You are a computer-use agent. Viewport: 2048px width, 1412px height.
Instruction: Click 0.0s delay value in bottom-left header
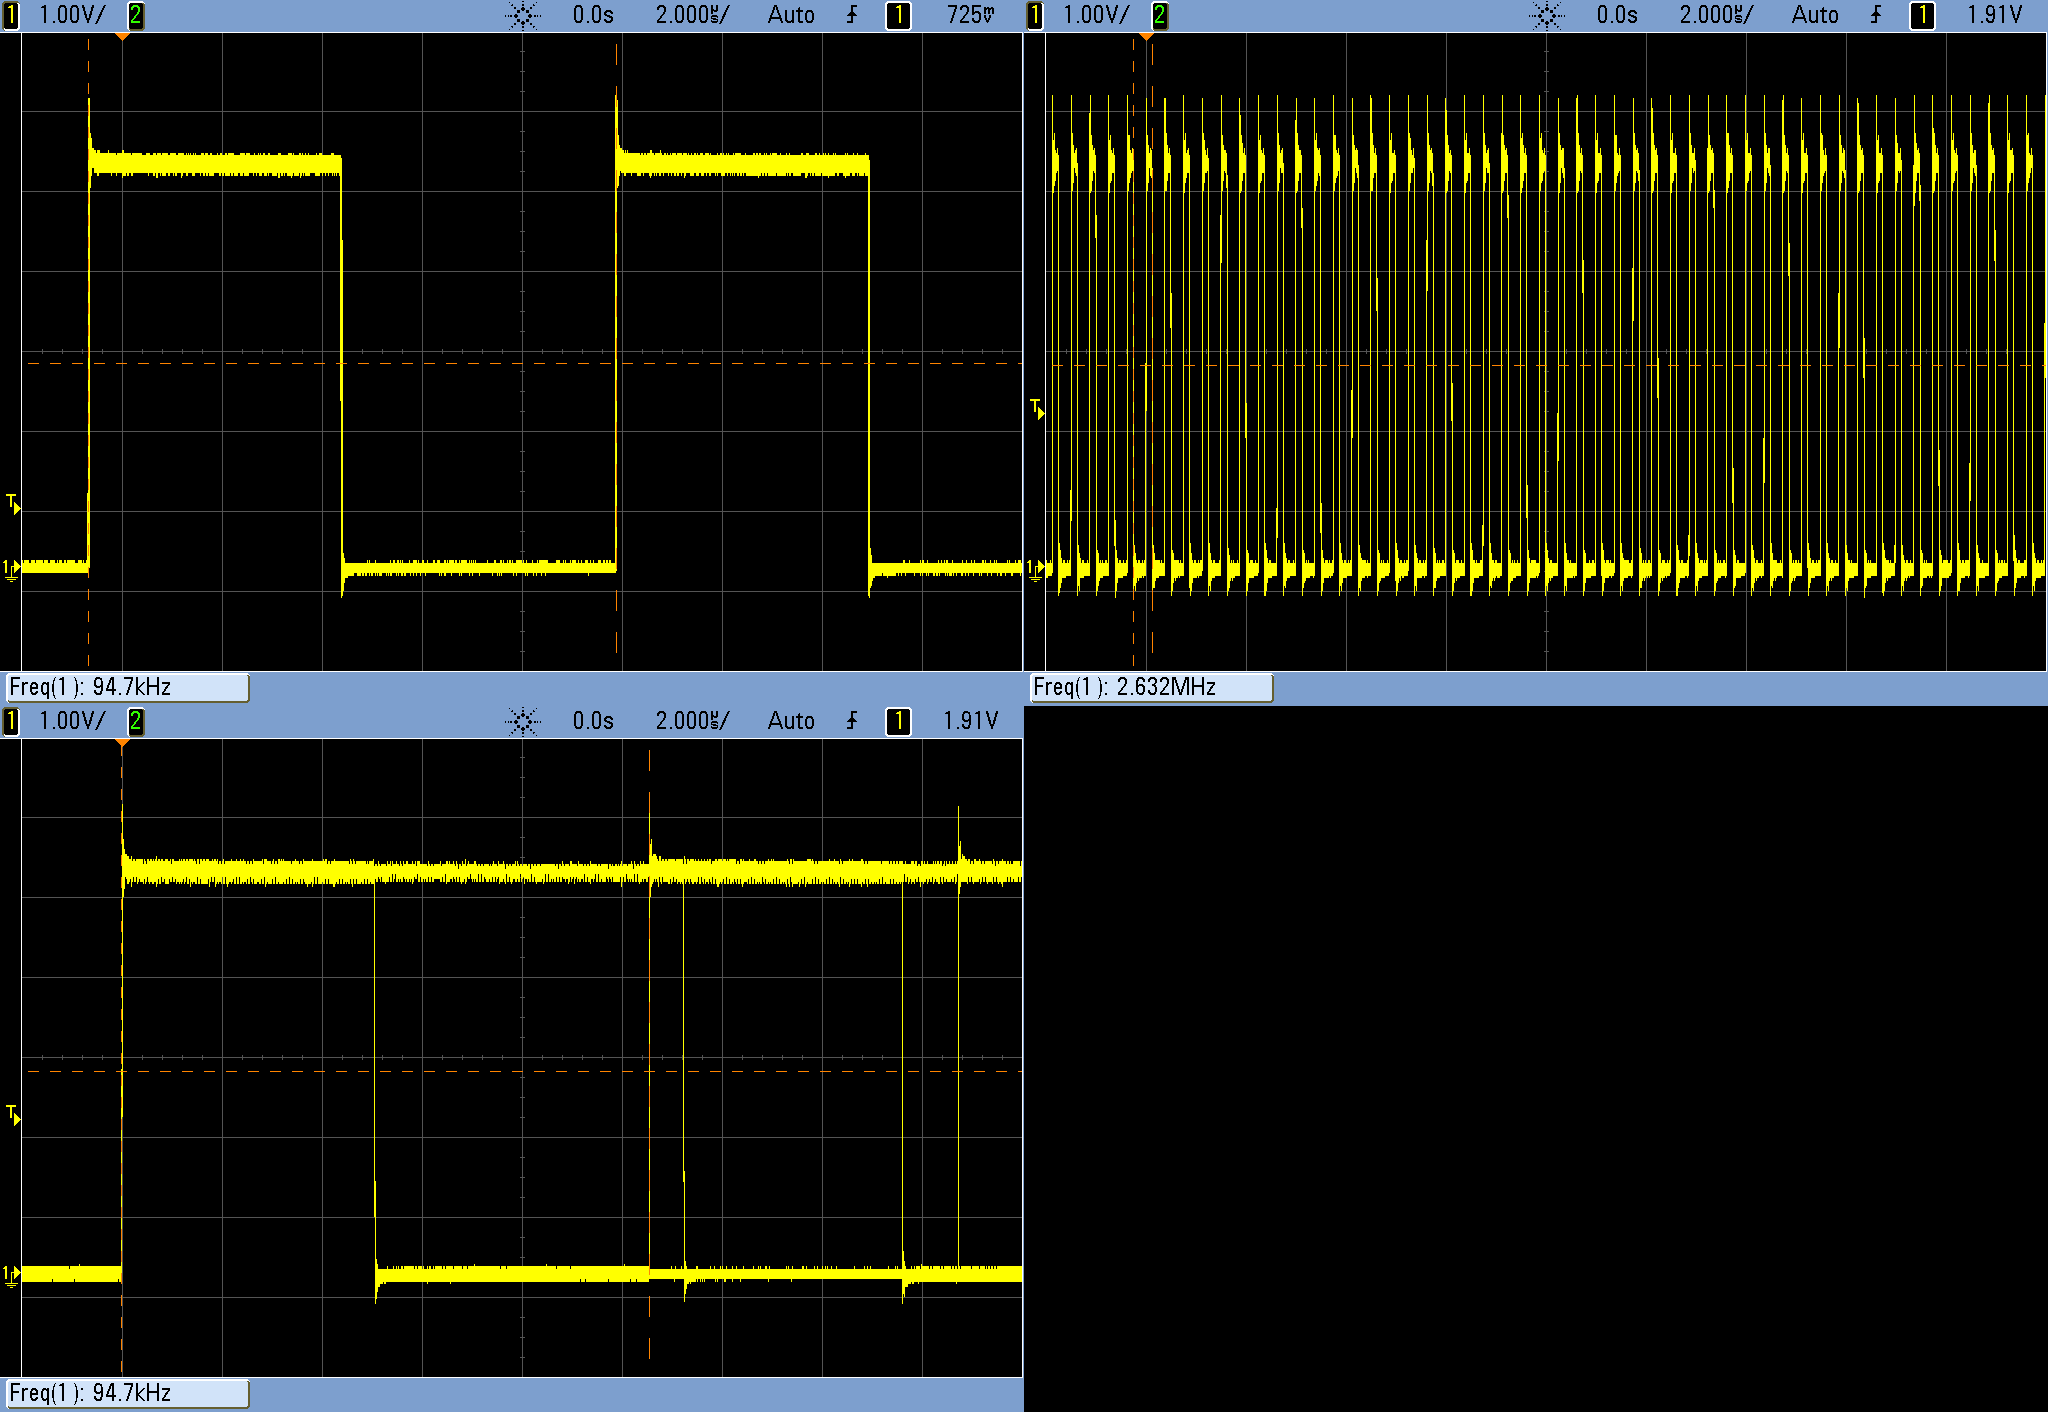pos(593,721)
